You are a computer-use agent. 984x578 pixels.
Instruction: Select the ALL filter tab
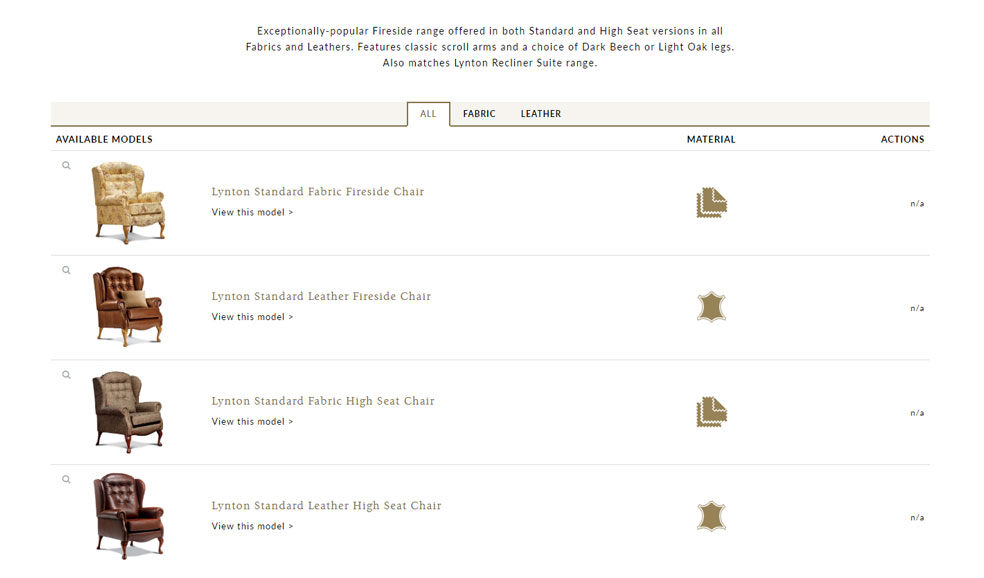(428, 114)
